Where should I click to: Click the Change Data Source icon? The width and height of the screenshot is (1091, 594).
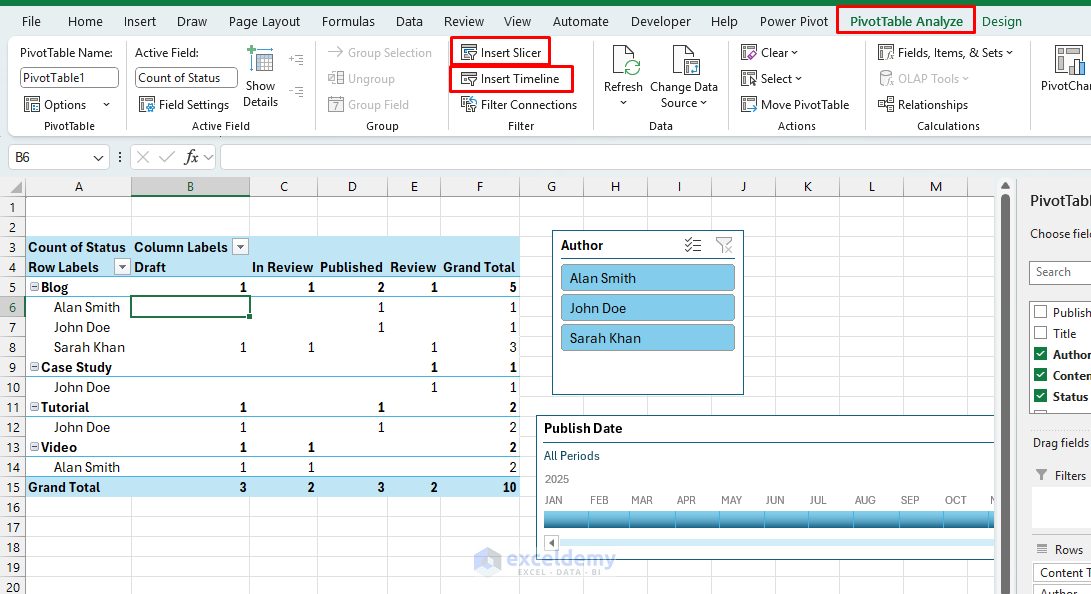pos(684,60)
